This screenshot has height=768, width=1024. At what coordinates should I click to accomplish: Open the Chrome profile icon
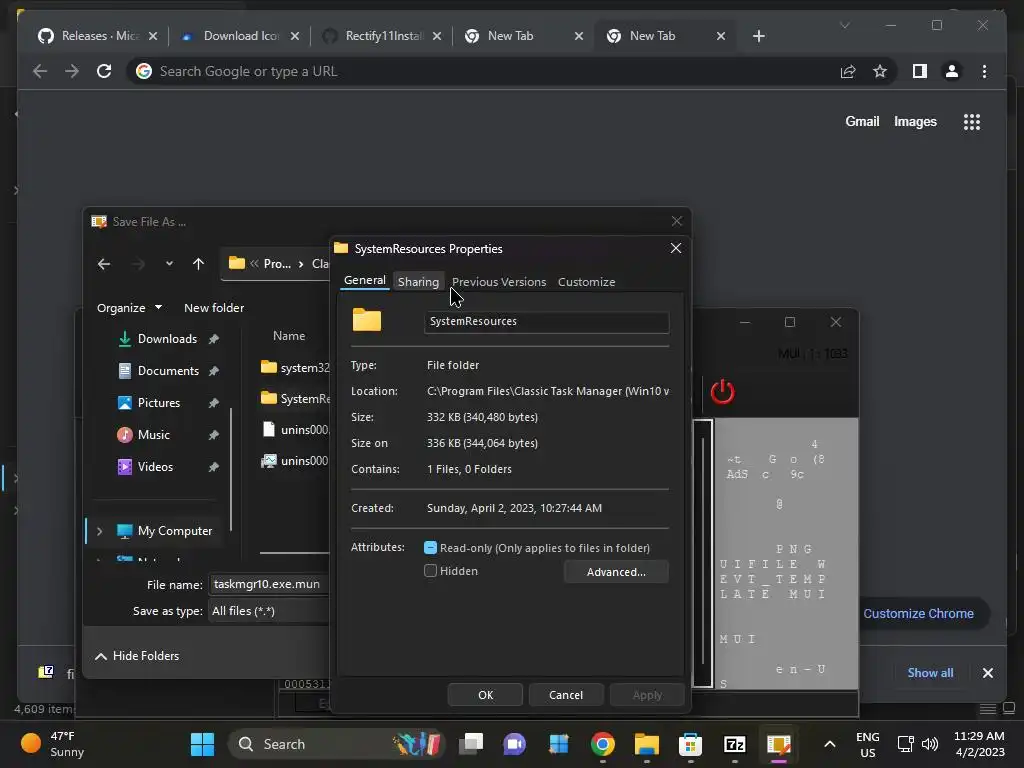tap(952, 71)
